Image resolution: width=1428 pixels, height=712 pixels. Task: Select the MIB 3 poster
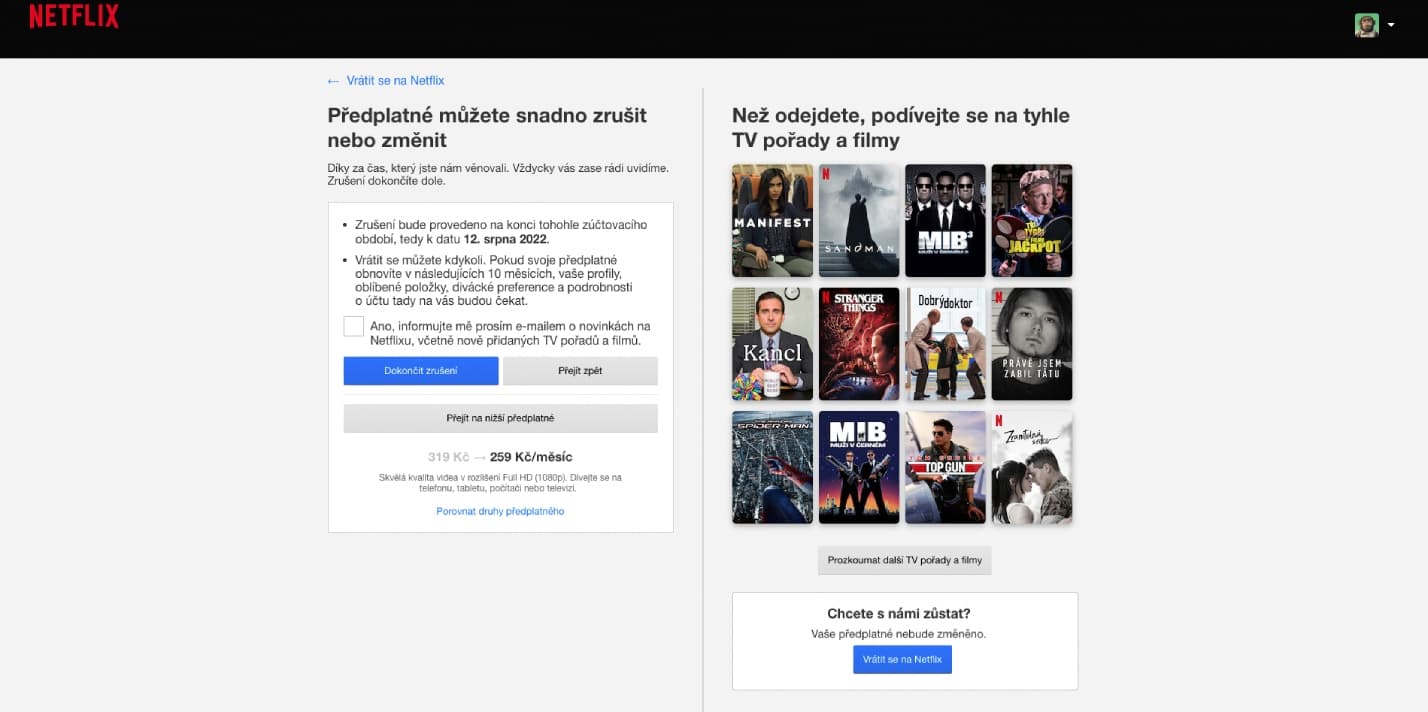(x=945, y=220)
